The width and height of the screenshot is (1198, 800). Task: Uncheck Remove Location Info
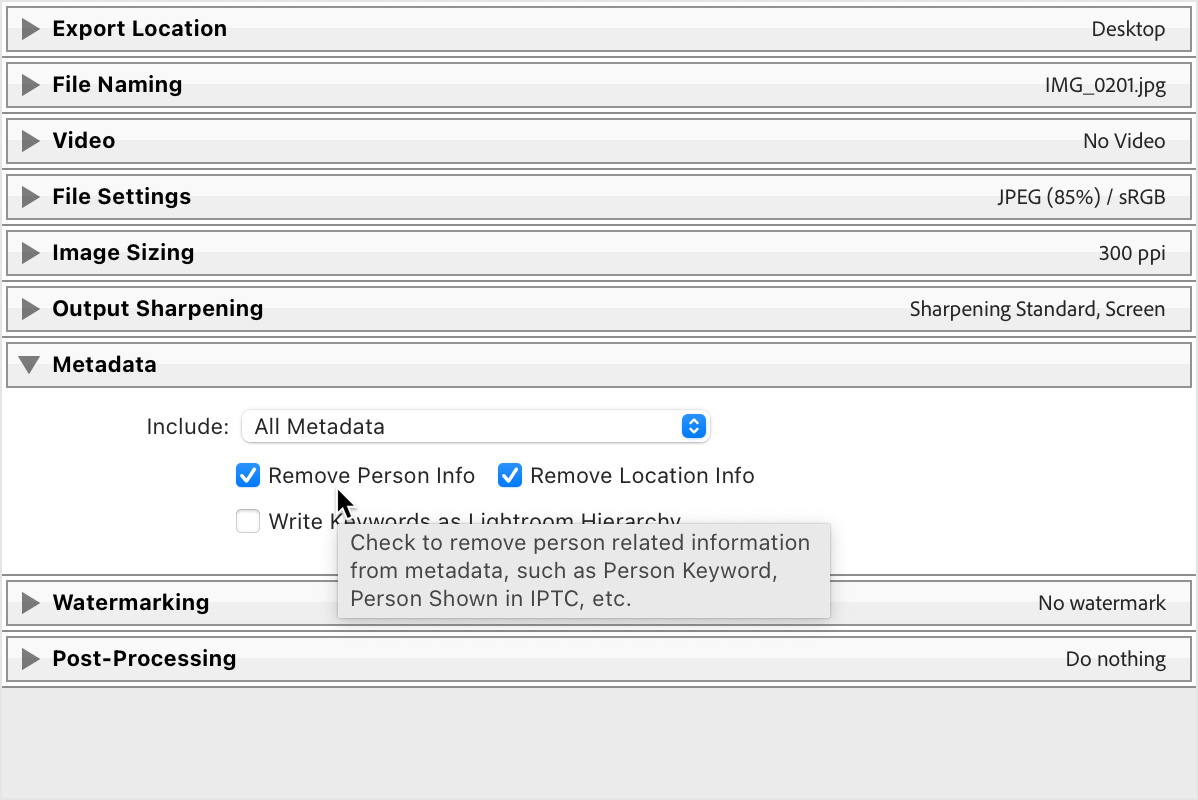[510, 475]
